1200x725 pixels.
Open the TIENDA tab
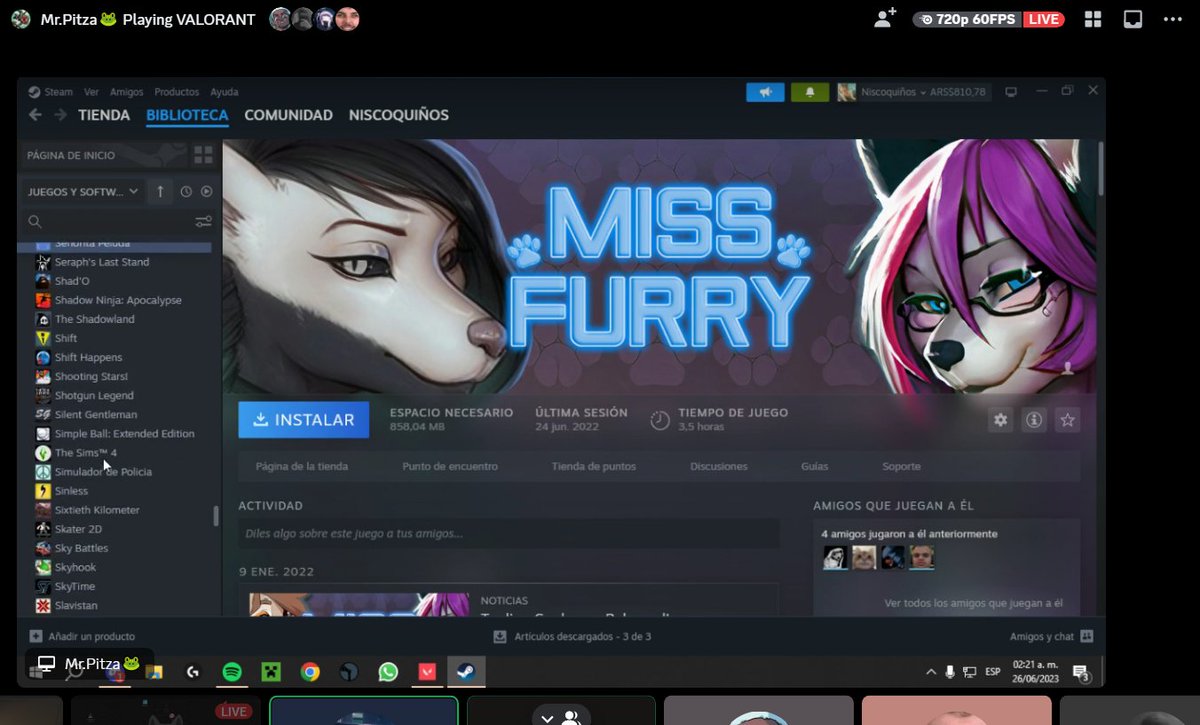click(104, 115)
